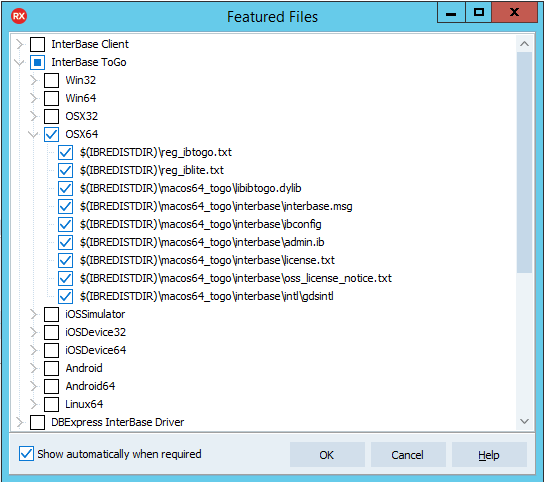Click the RX application icon in title bar
The width and height of the screenshot is (544, 482).
19,16
